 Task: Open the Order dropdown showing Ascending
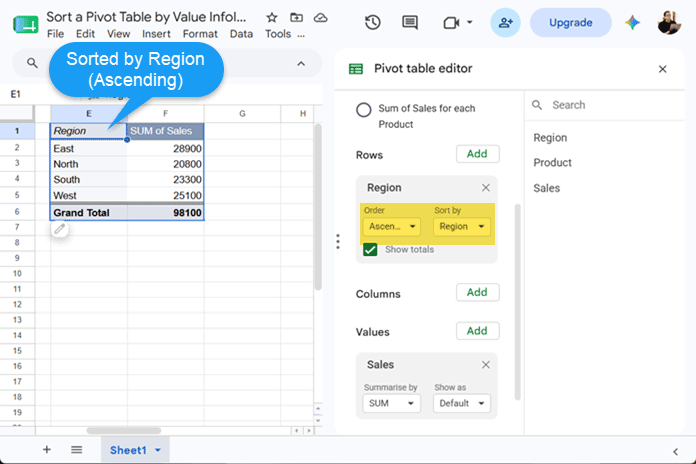click(392, 226)
